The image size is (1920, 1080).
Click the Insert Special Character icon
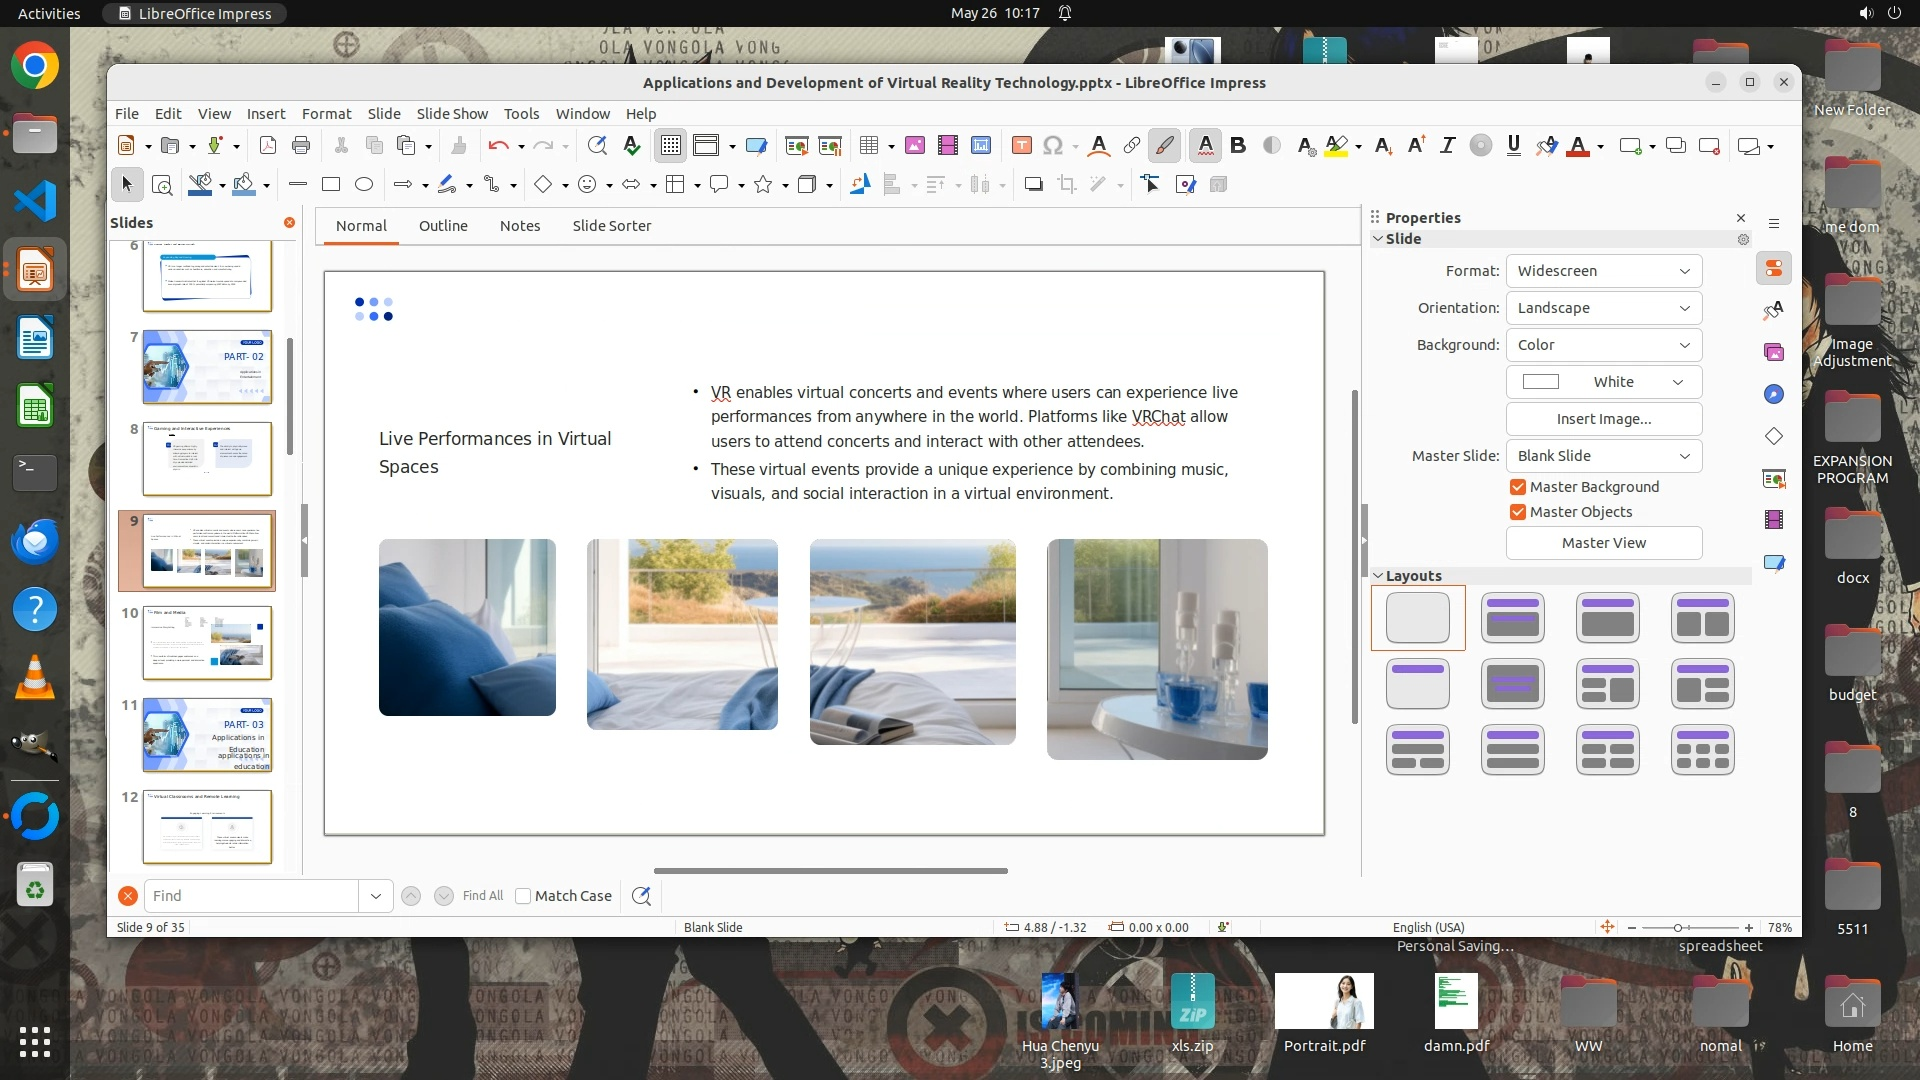click(x=1052, y=146)
